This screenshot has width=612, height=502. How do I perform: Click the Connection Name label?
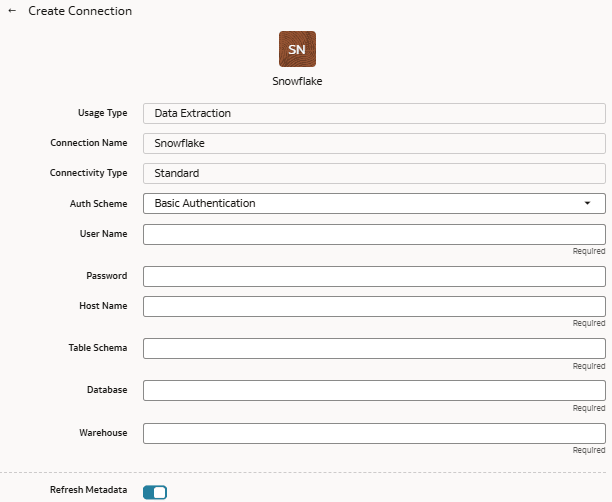click(89, 143)
